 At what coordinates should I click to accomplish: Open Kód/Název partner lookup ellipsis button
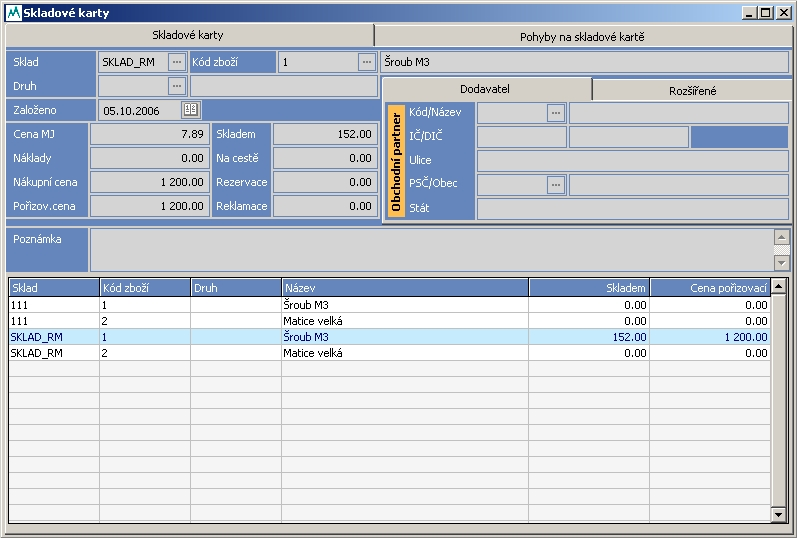click(x=556, y=113)
